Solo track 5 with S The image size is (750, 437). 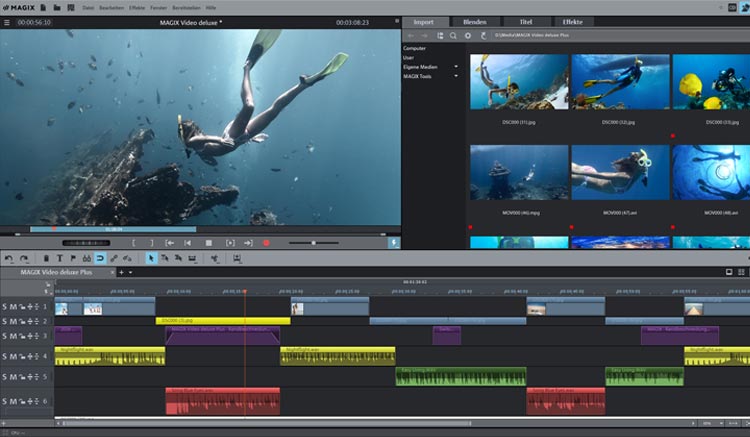(5, 377)
